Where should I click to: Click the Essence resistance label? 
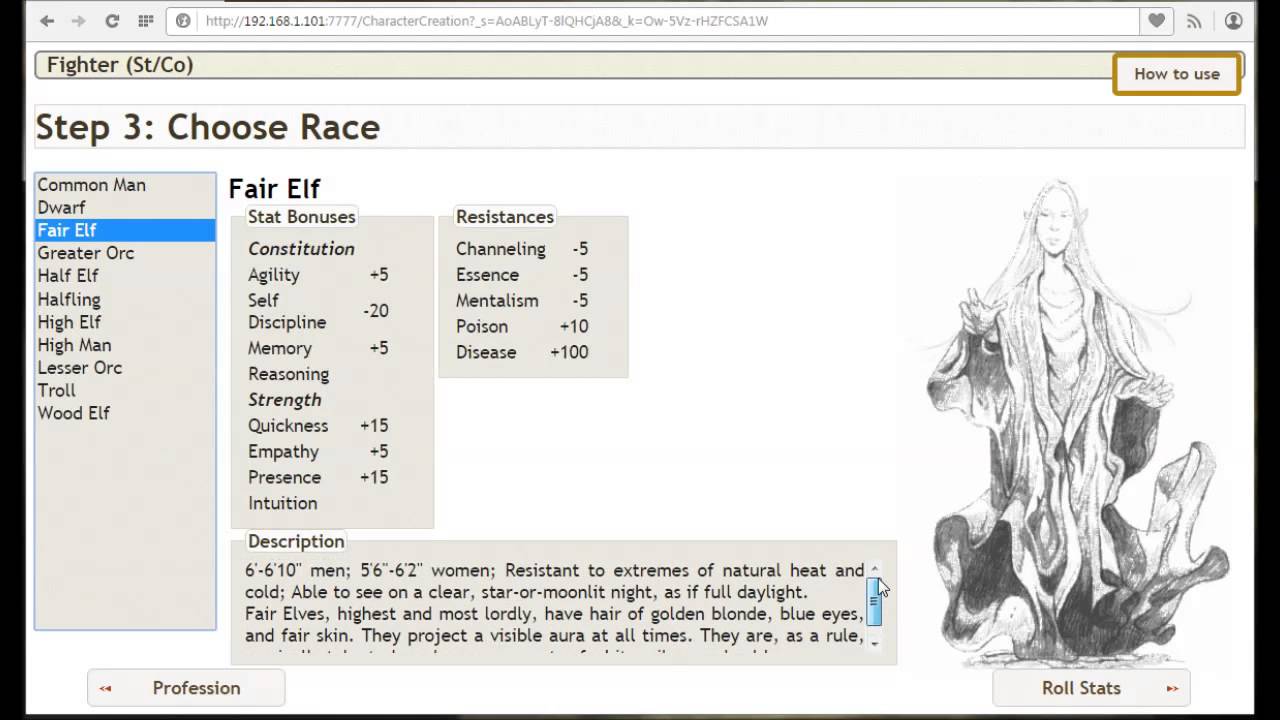coord(488,275)
